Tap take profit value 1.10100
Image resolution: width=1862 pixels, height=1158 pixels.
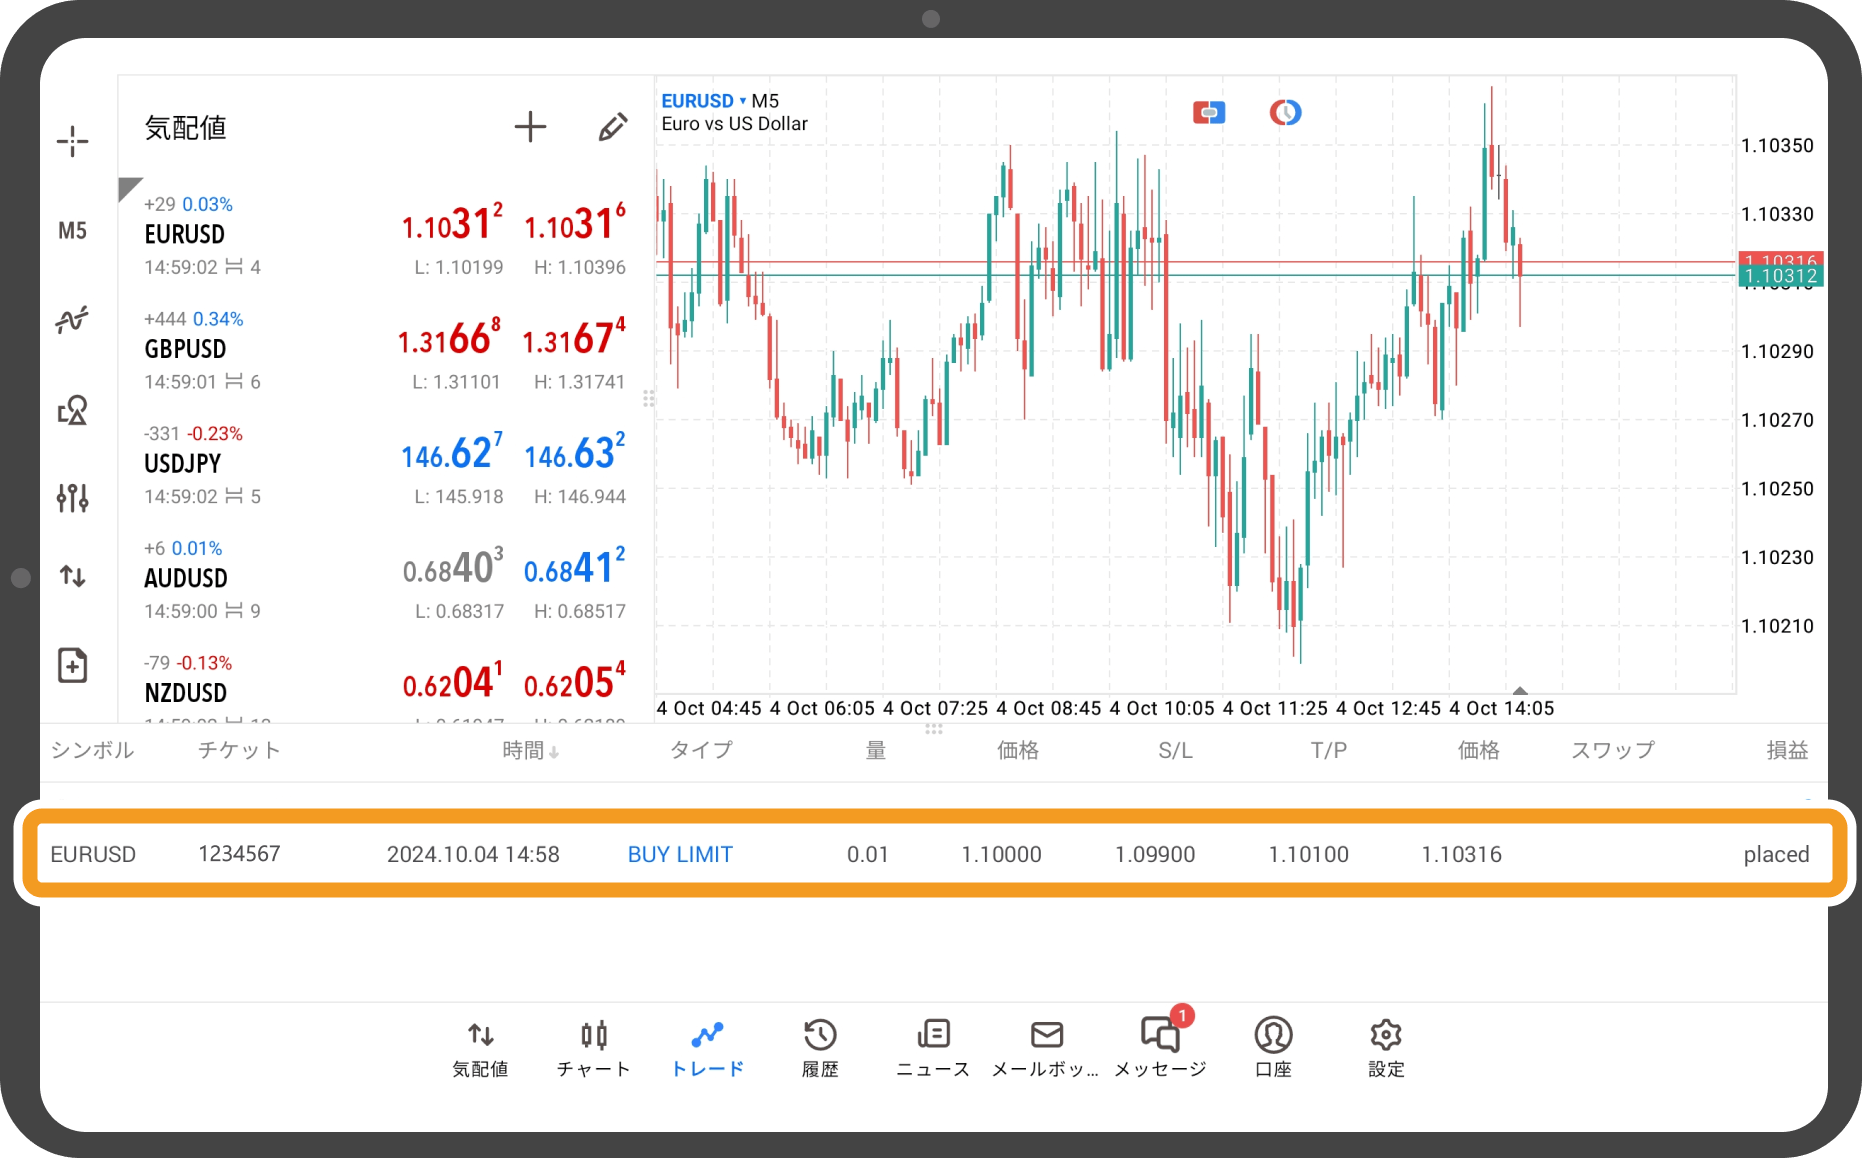point(1308,854)
